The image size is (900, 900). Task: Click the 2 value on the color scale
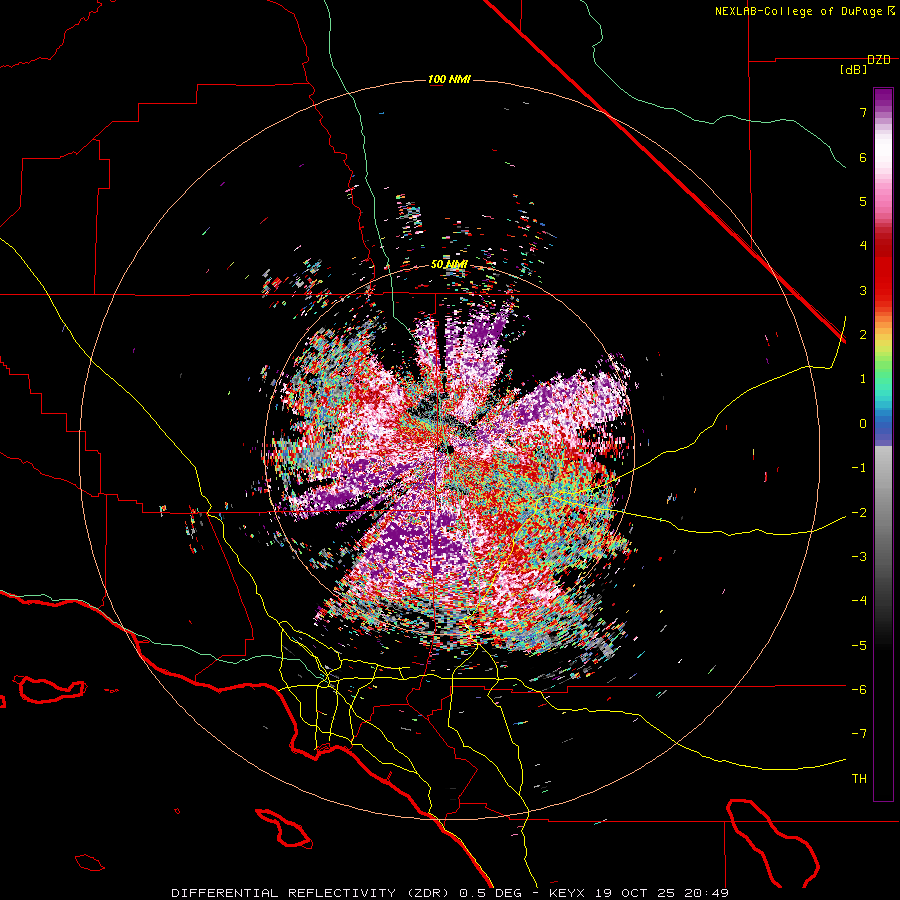863,335
